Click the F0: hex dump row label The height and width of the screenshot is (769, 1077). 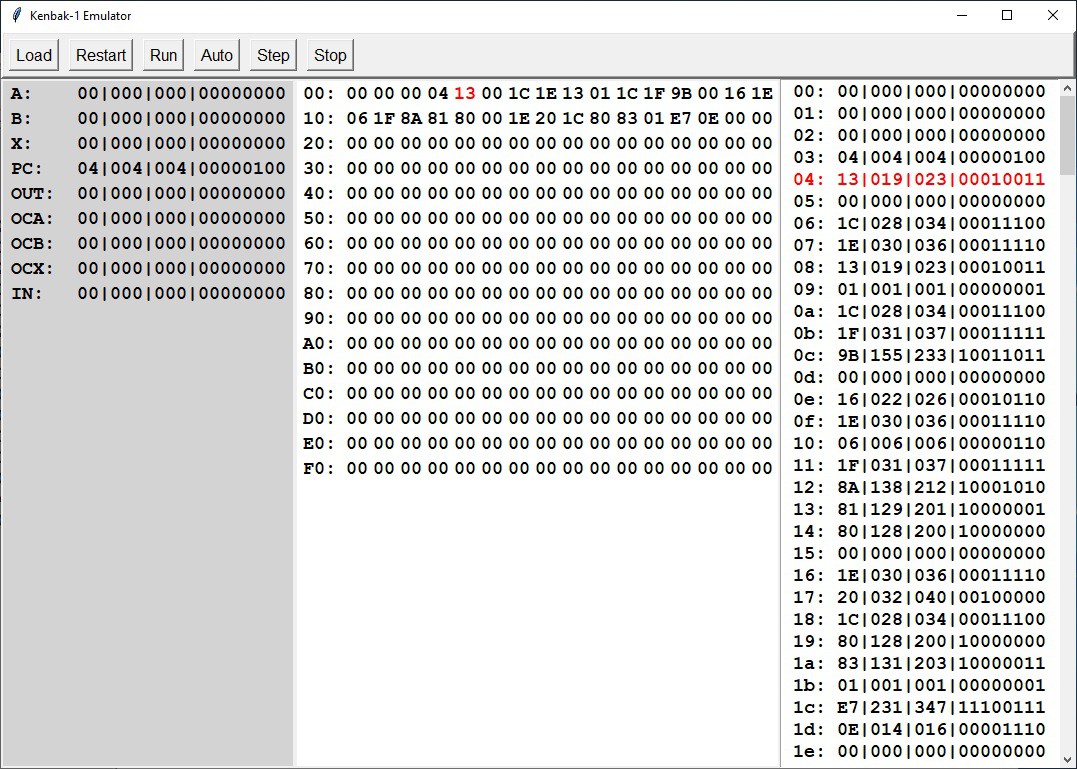[318, 468]
